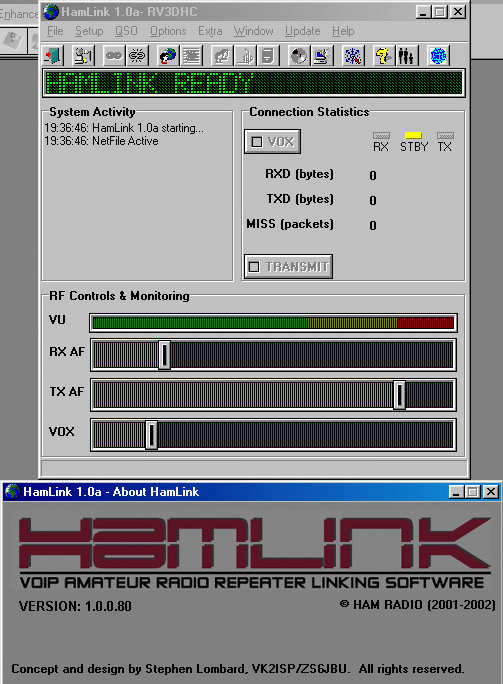Toggle the TRANSMIT checkbox
This screenshot has width=503, height=684.
tap(254, 267)
